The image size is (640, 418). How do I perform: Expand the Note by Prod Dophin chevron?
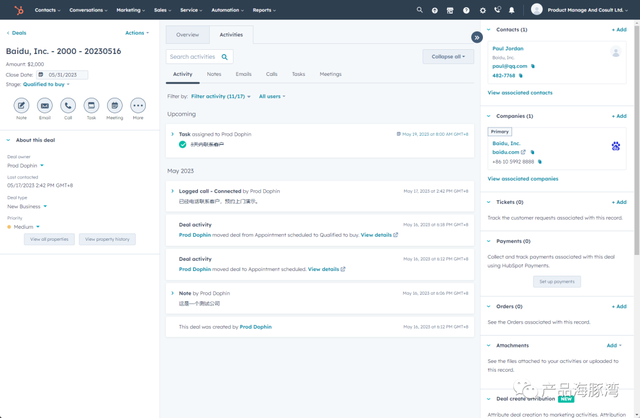pyautogui.click(x=172, y=293)
